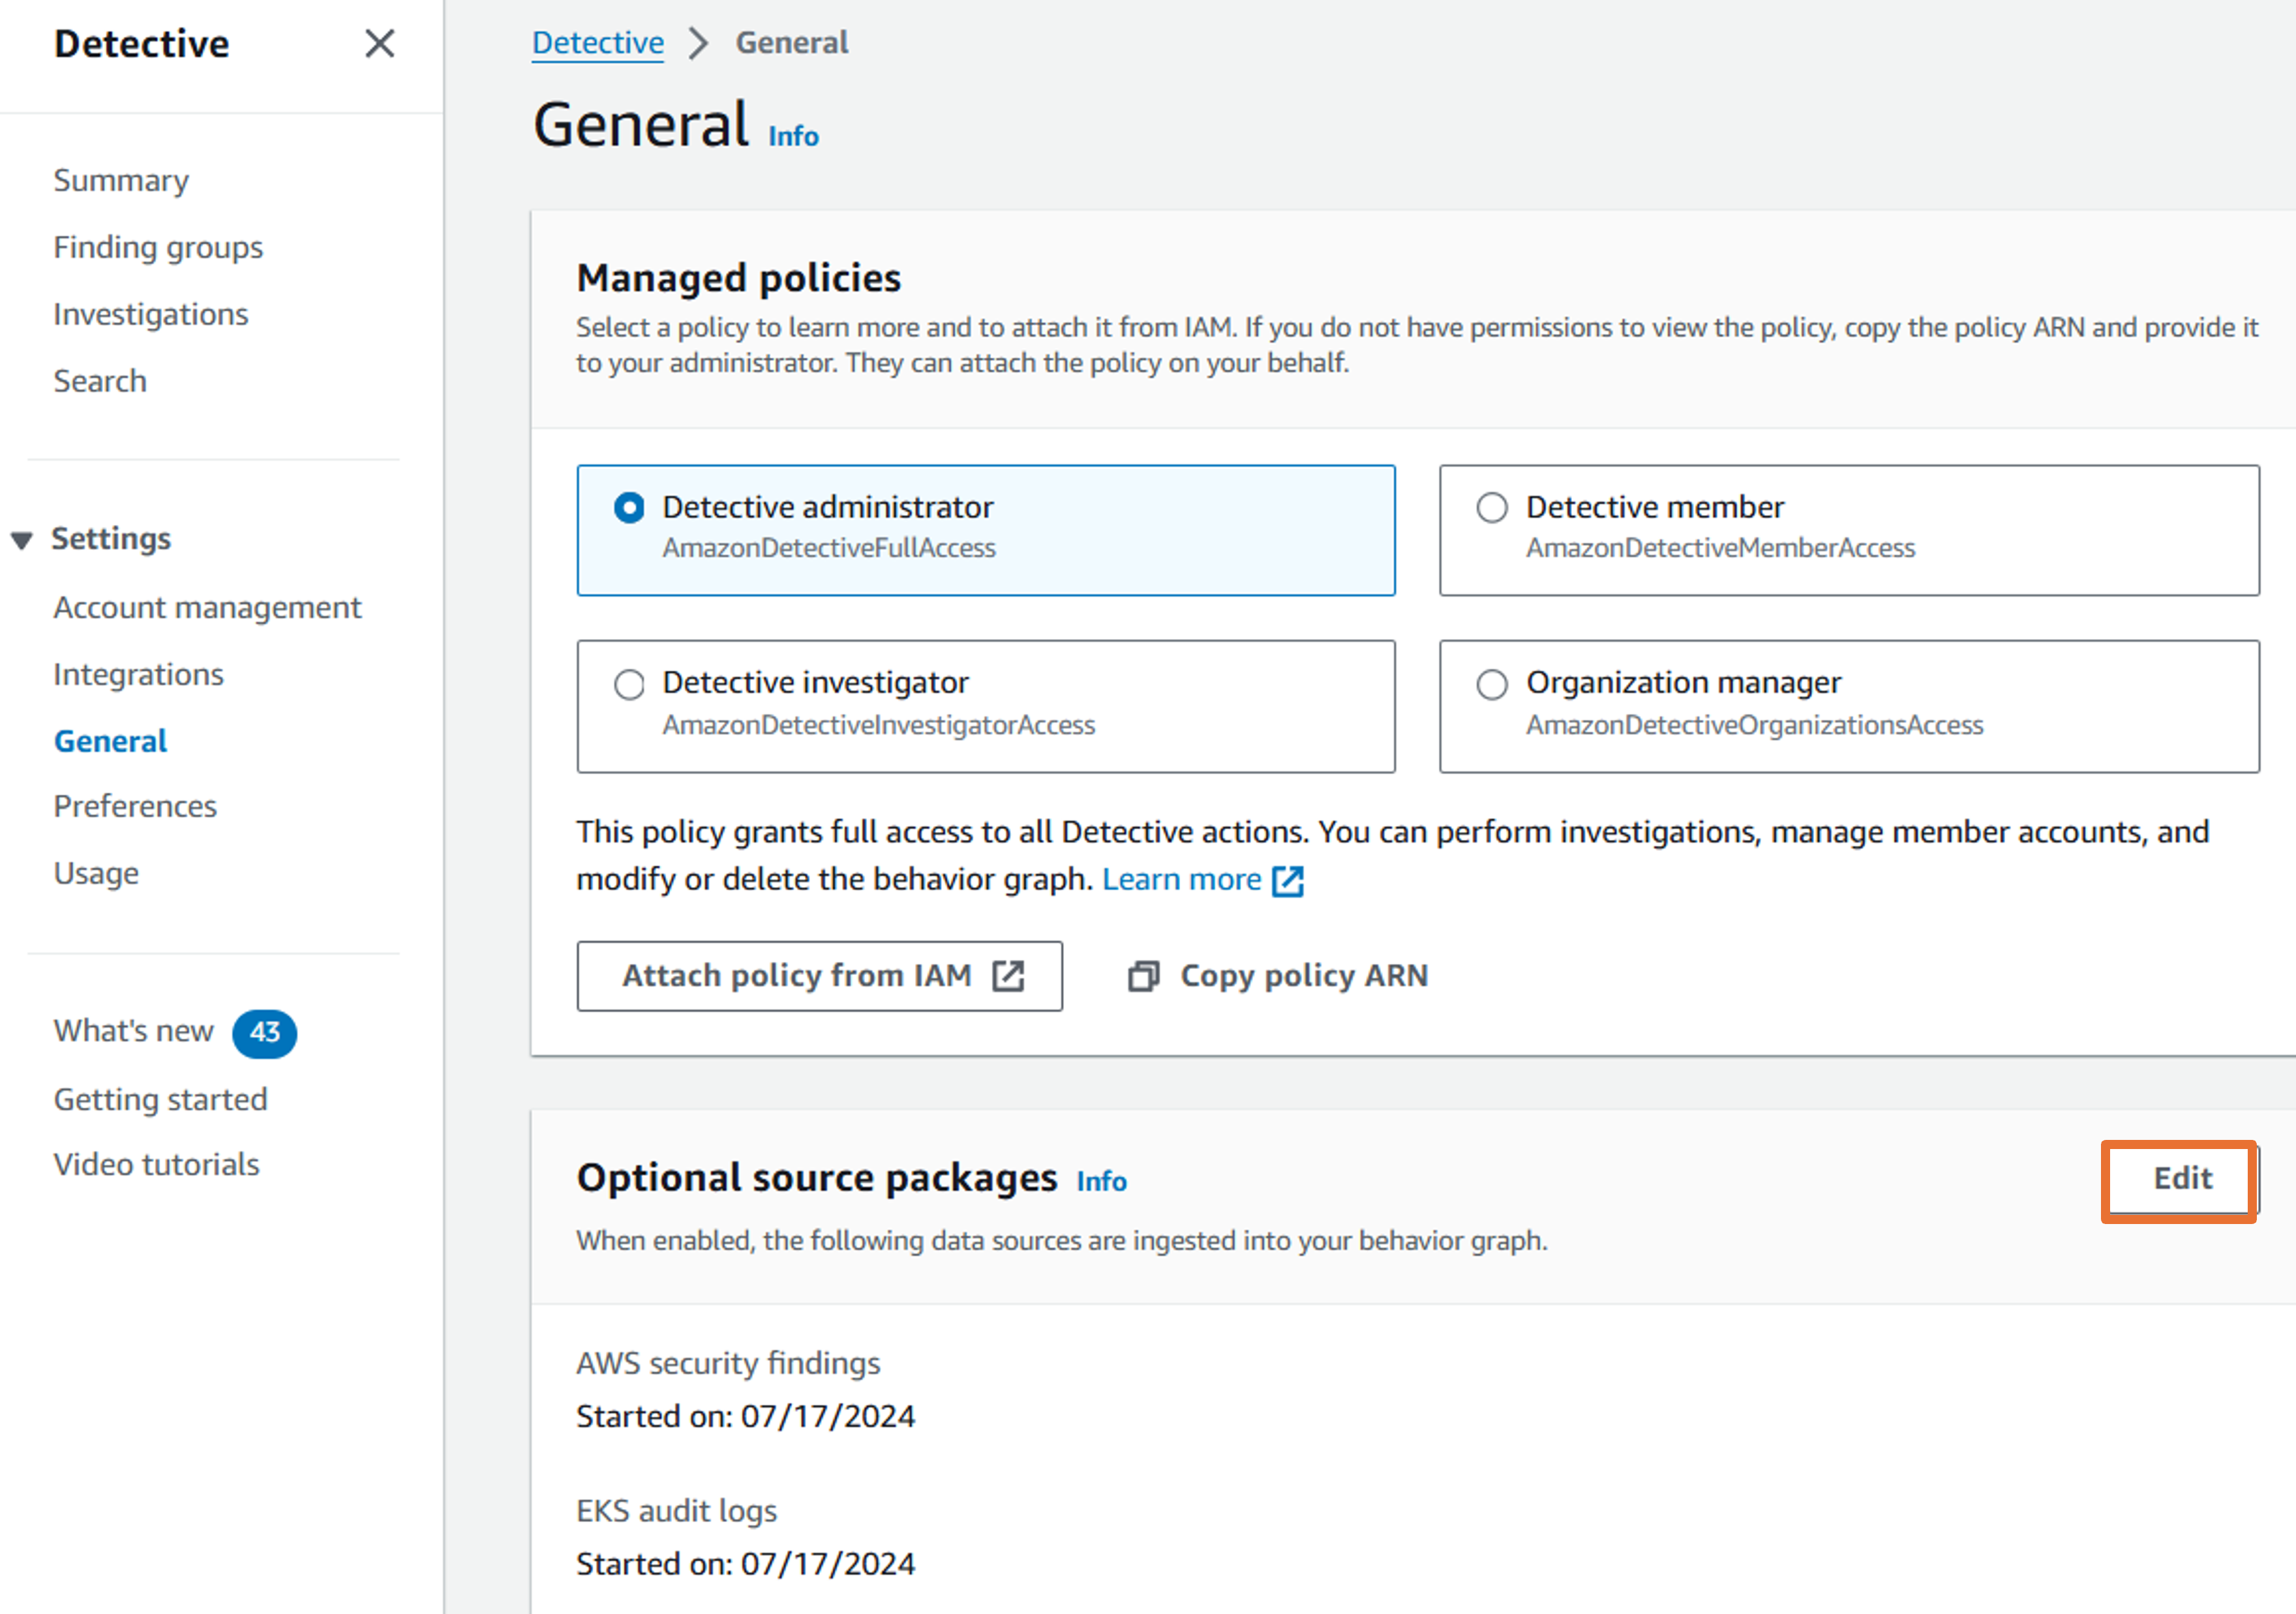This screenshot has height=1614, width=2296.
Task: Open Integrations settings
Action: (x=138, y=674)
